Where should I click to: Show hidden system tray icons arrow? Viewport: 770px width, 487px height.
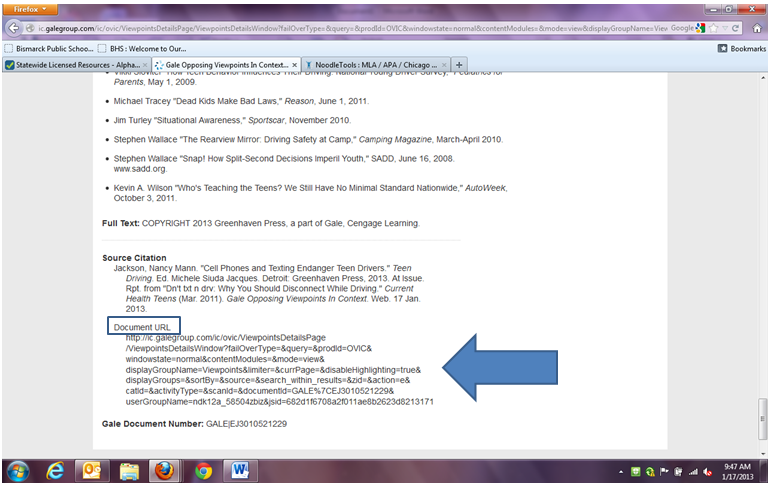[x=621, y=472]
